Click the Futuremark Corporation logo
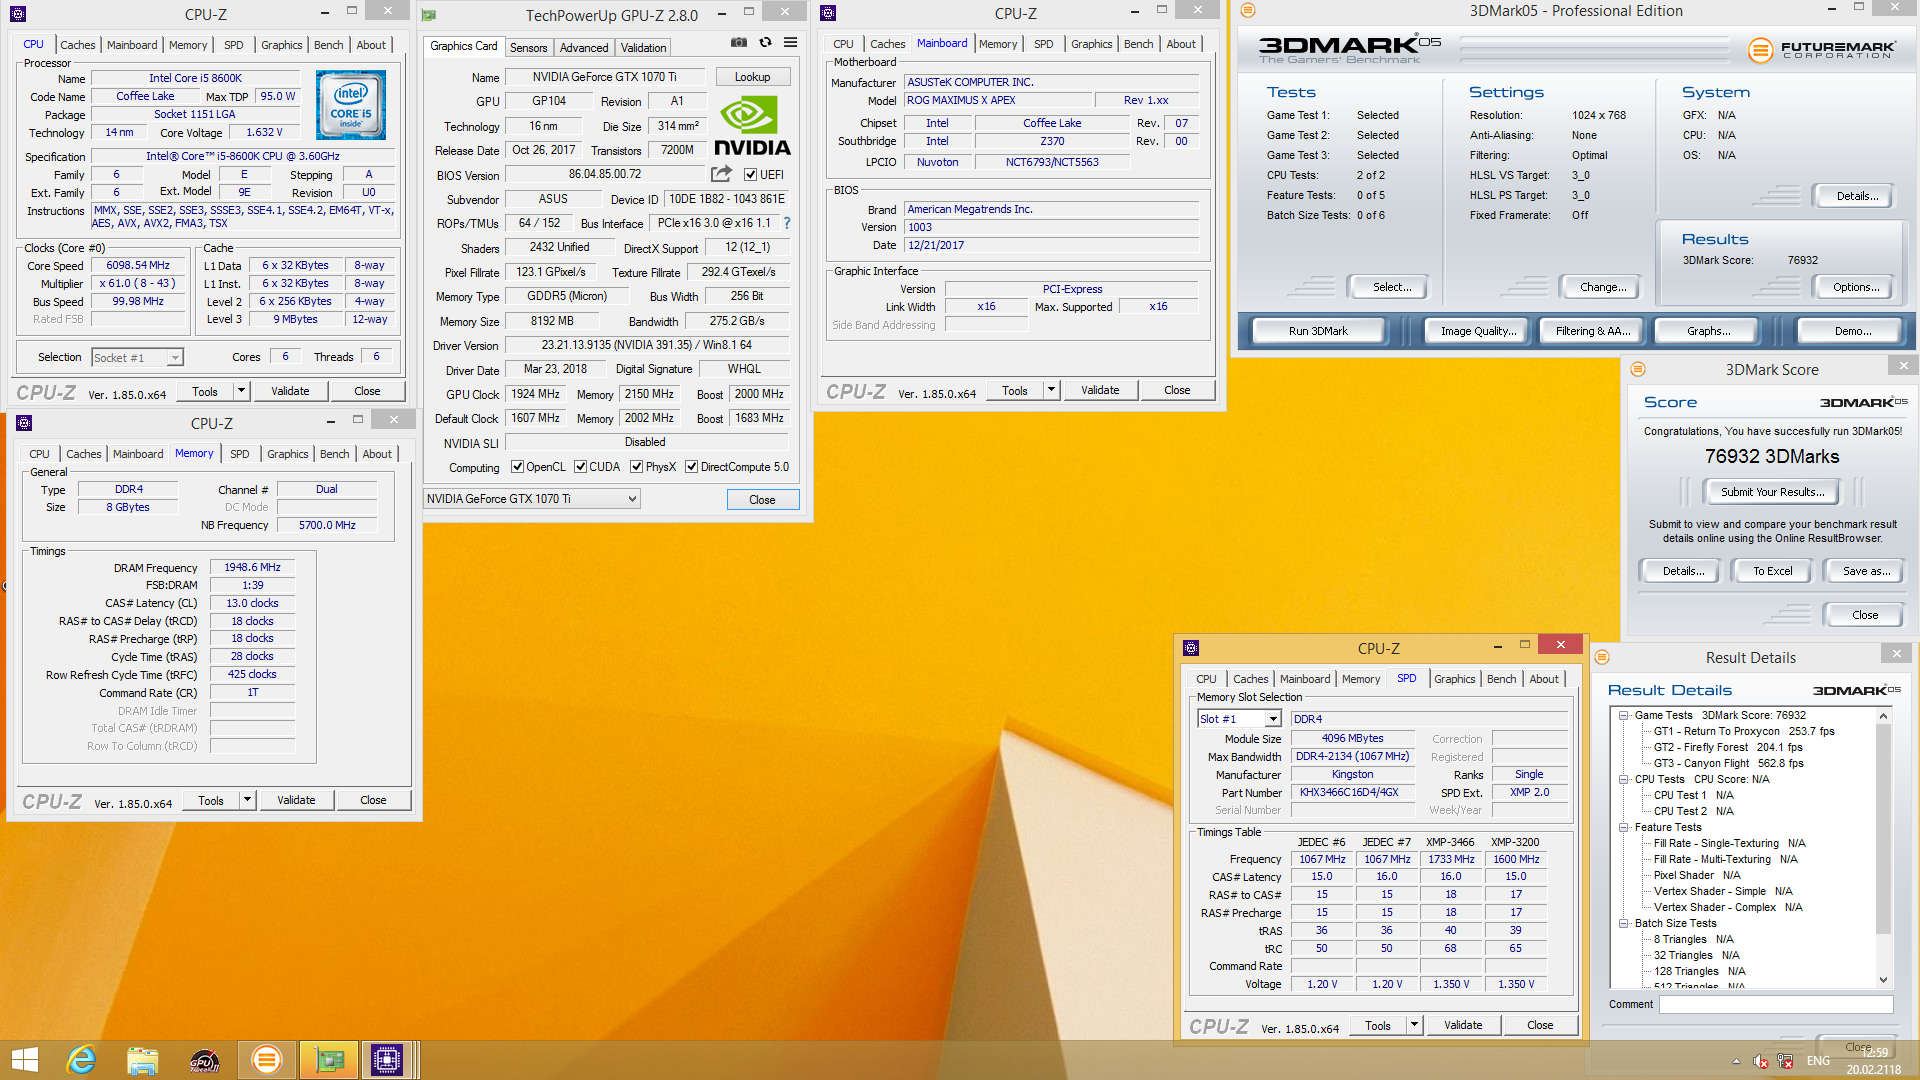The image size is (1920, 1080). [1822, 49]
